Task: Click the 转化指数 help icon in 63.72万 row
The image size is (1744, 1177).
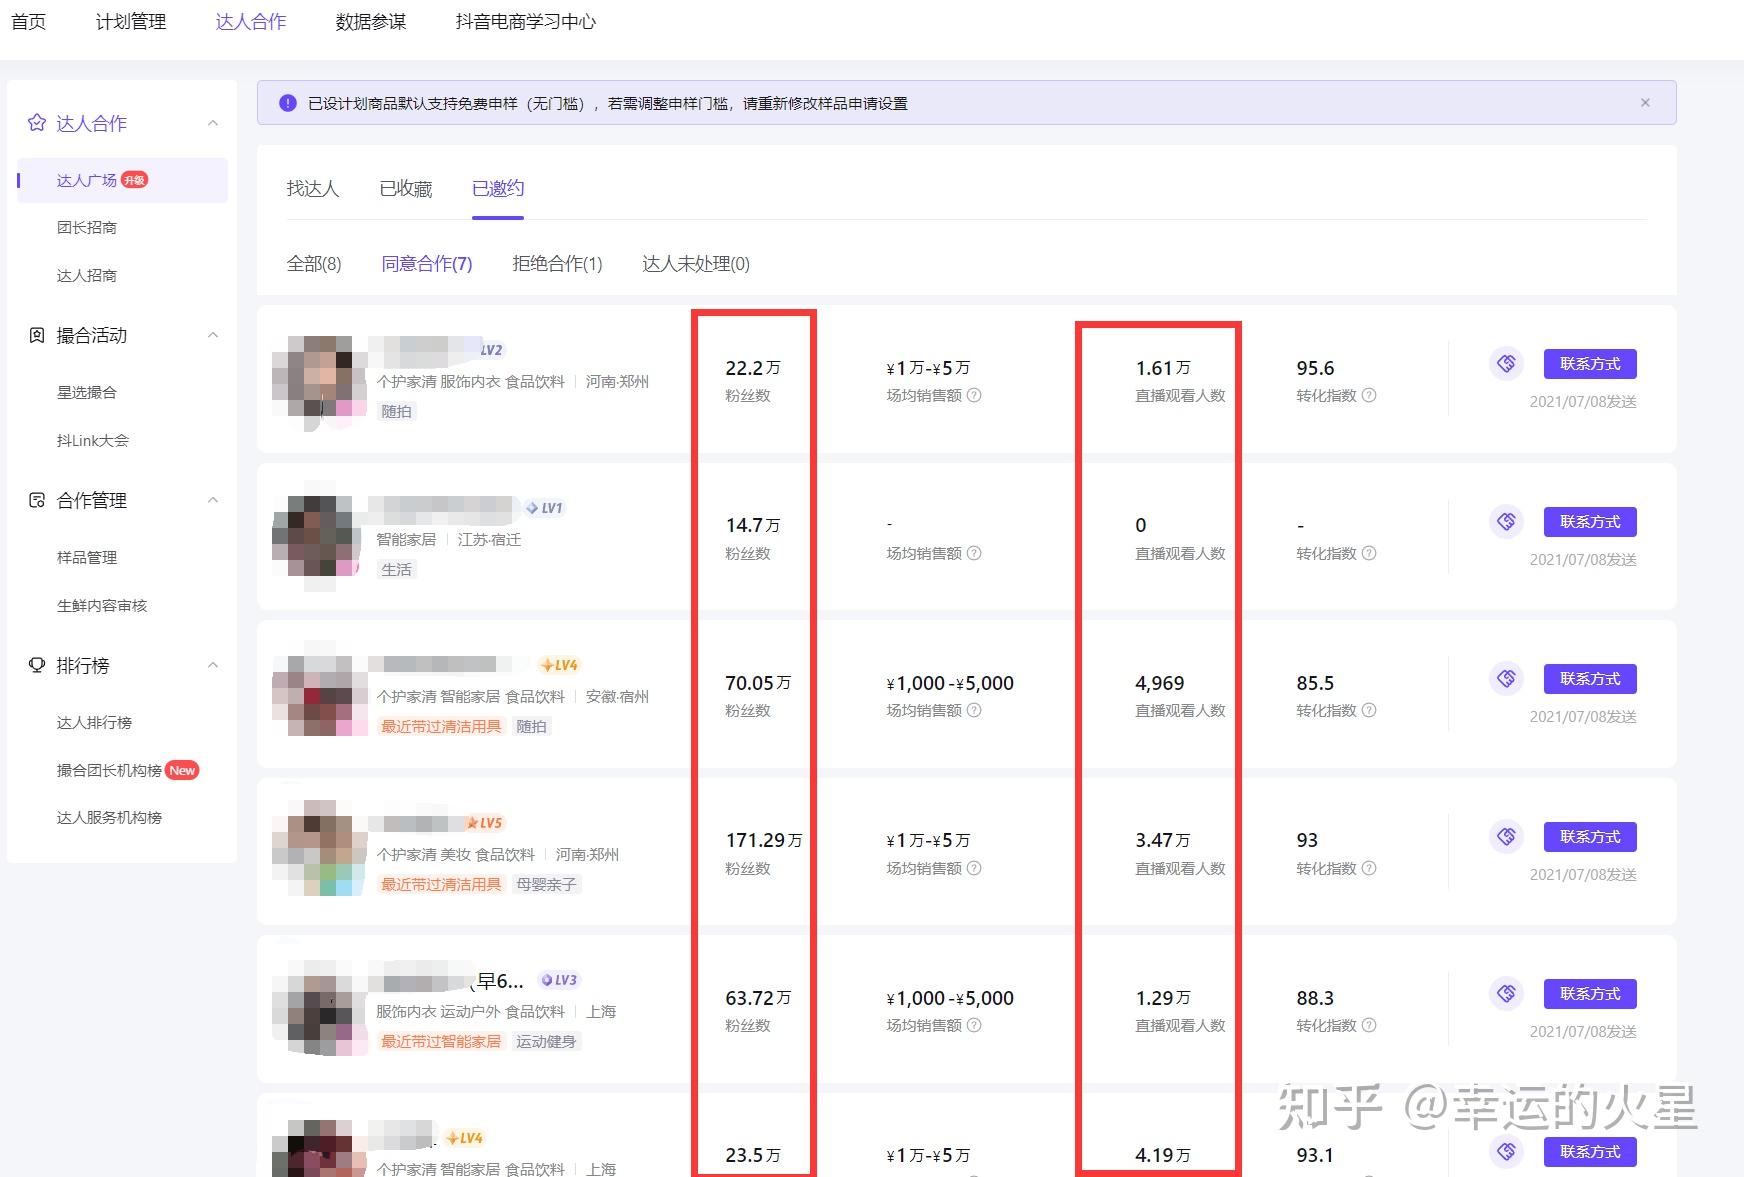Action: tap(1369, 1025)
